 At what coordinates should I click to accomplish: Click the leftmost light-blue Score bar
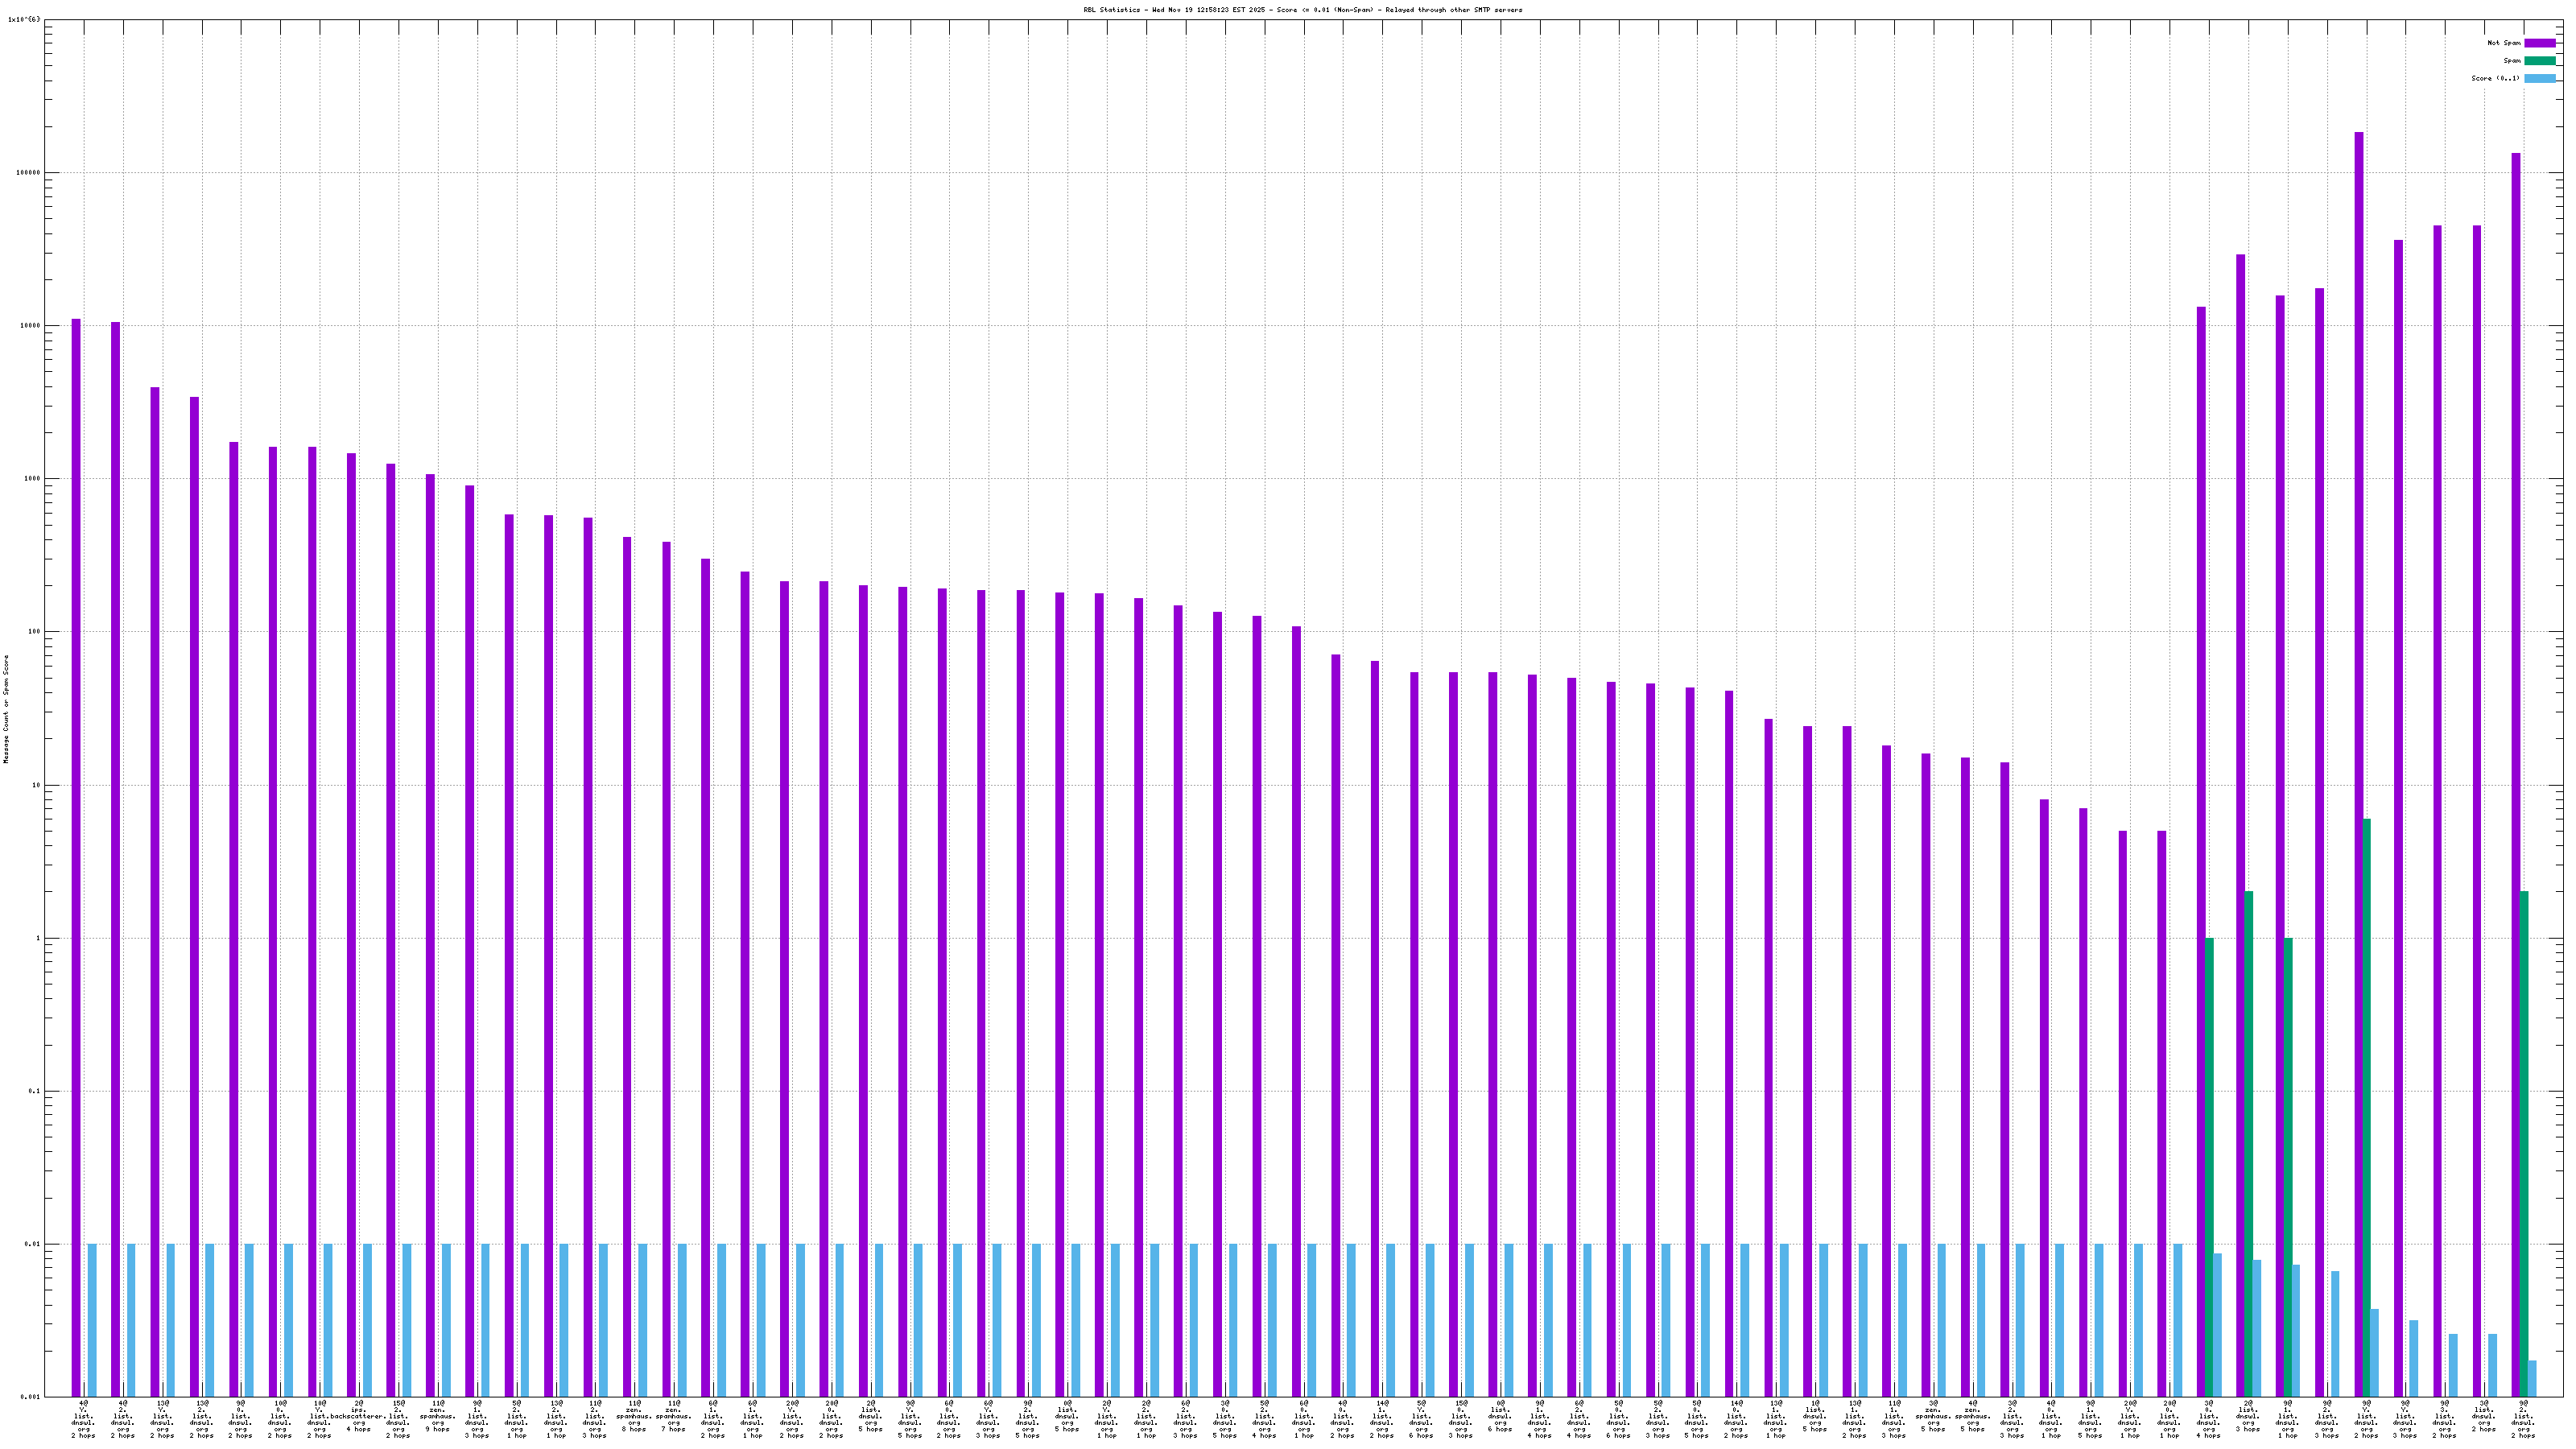(92, 1320)
